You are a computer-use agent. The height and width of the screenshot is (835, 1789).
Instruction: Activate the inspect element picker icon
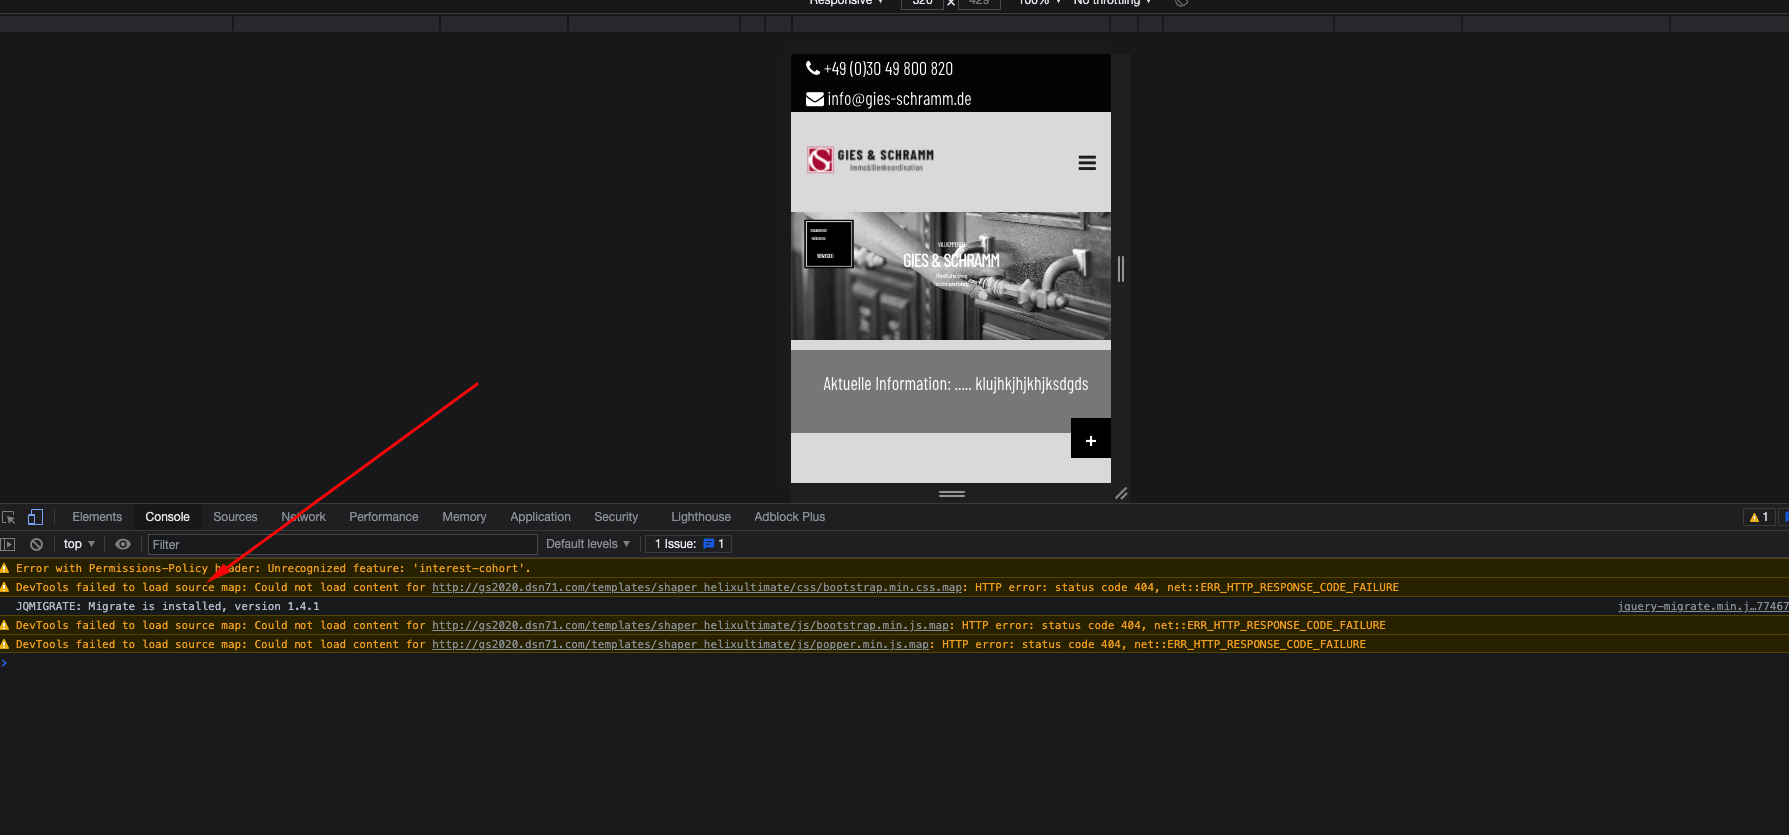click(9, 517)
